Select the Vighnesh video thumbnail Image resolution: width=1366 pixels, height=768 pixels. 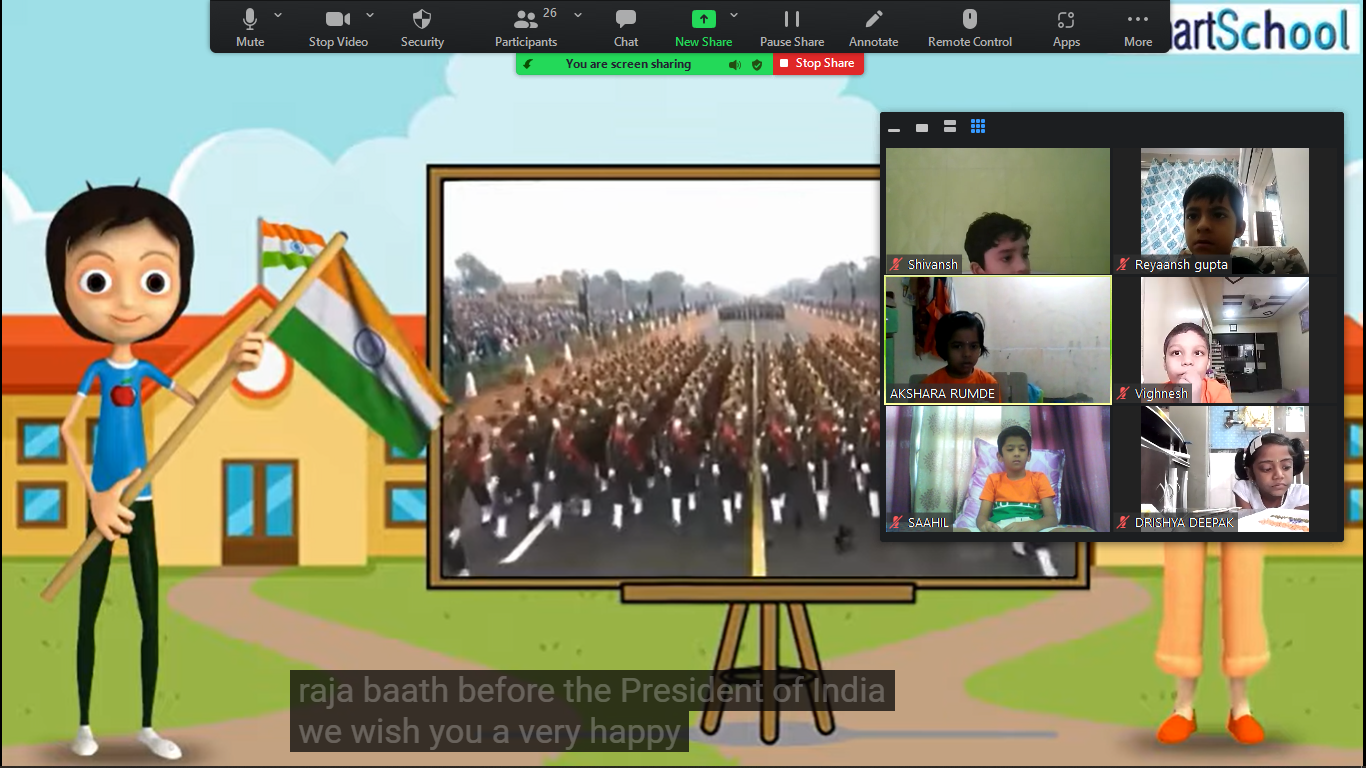pyautogui.click(x=1225, y=340)
